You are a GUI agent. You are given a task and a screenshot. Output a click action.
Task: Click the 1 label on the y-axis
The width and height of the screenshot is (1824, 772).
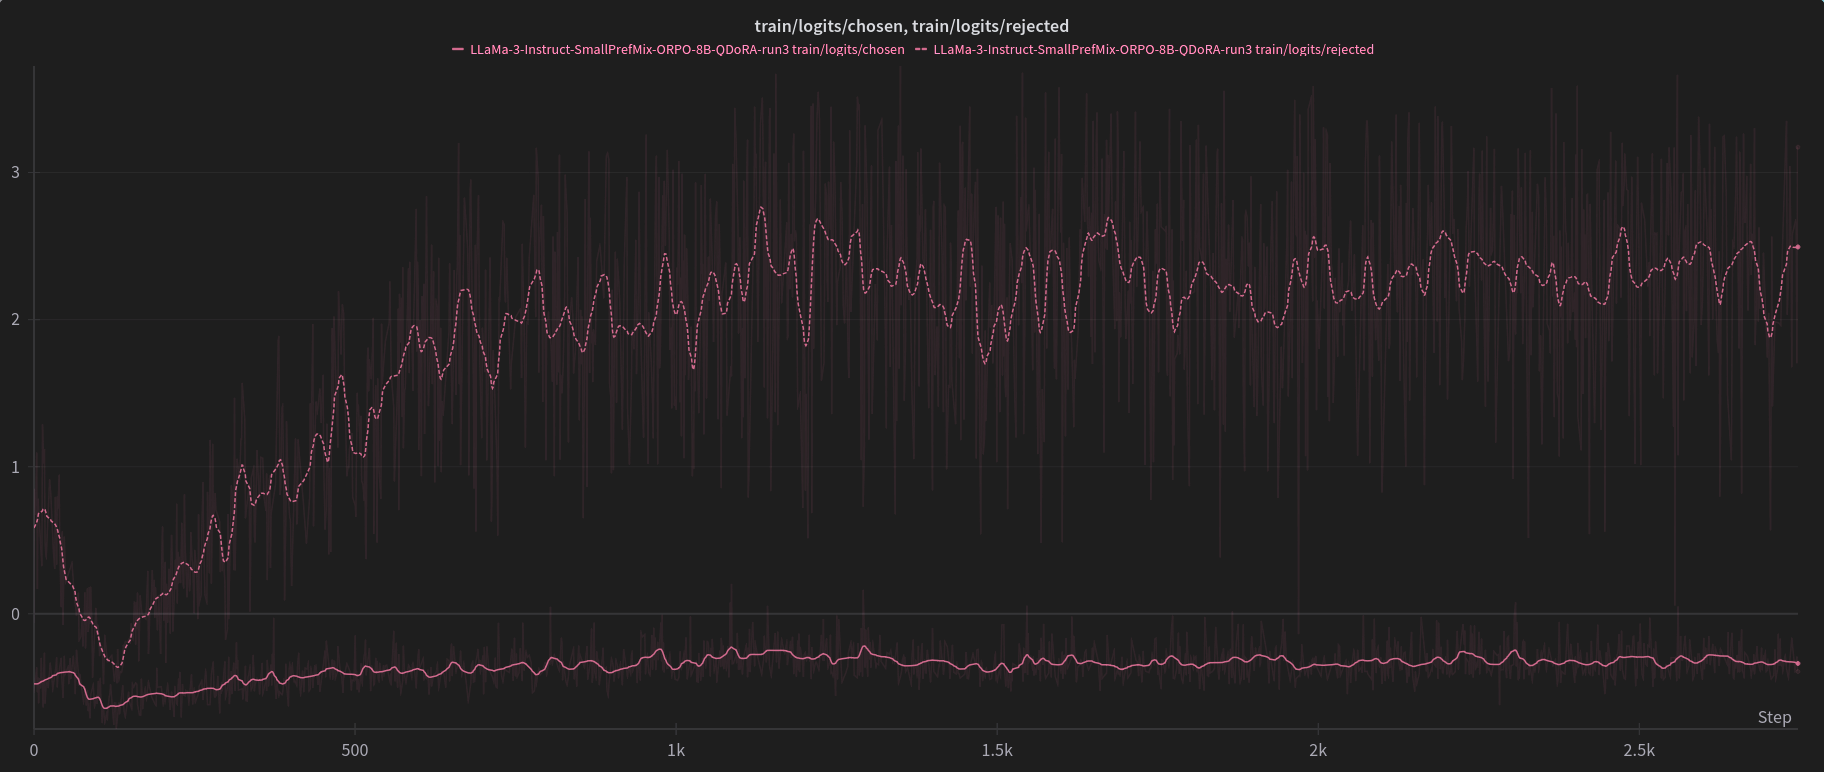click(15, 467)
